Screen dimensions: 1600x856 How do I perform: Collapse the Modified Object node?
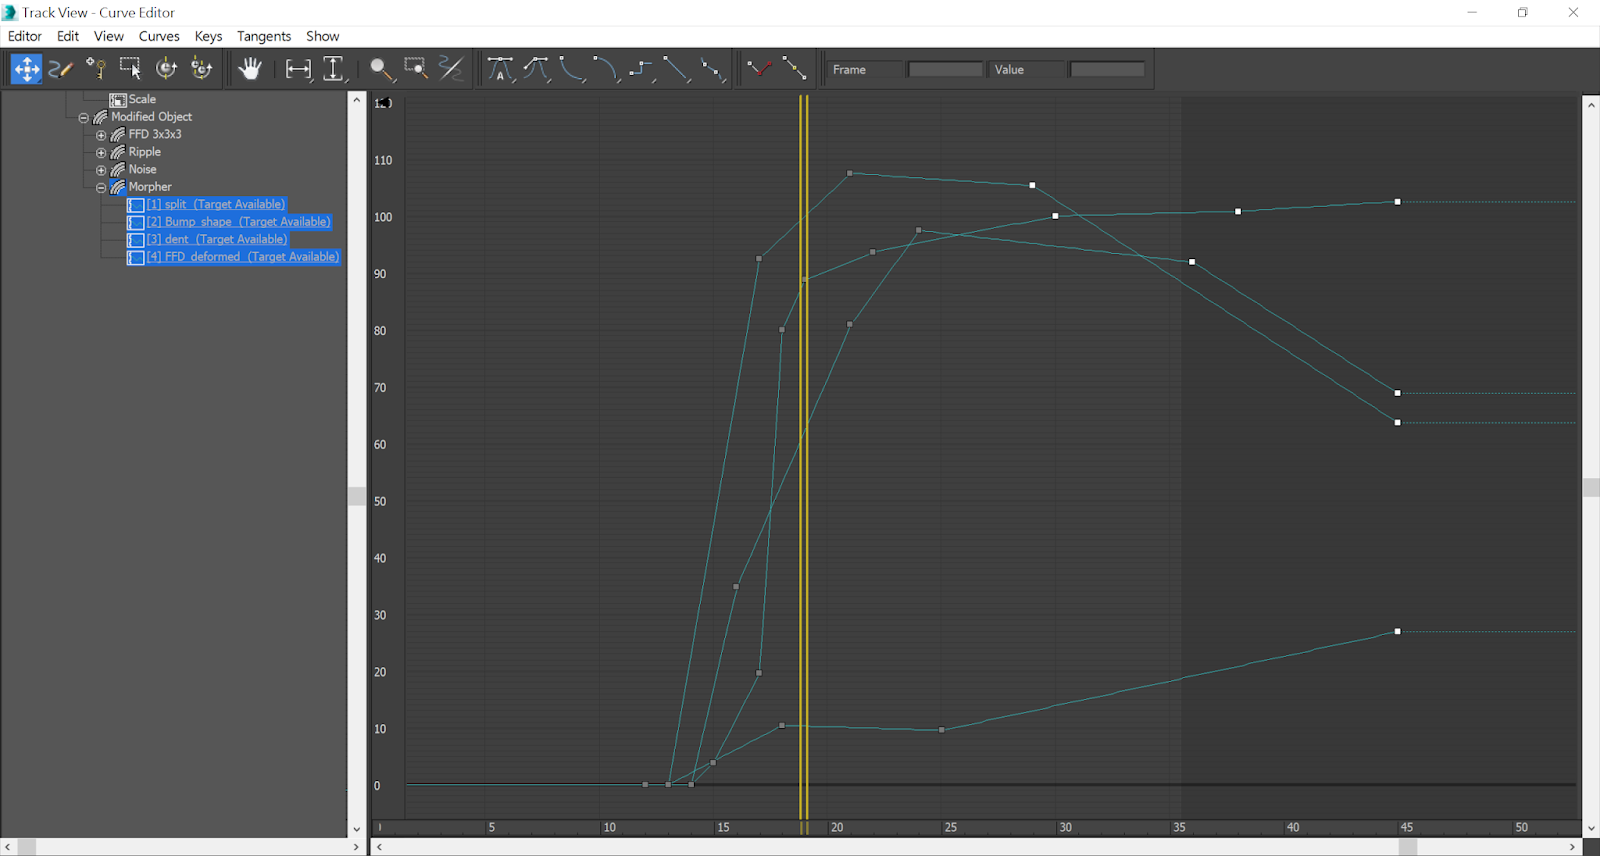coord(84,117)
